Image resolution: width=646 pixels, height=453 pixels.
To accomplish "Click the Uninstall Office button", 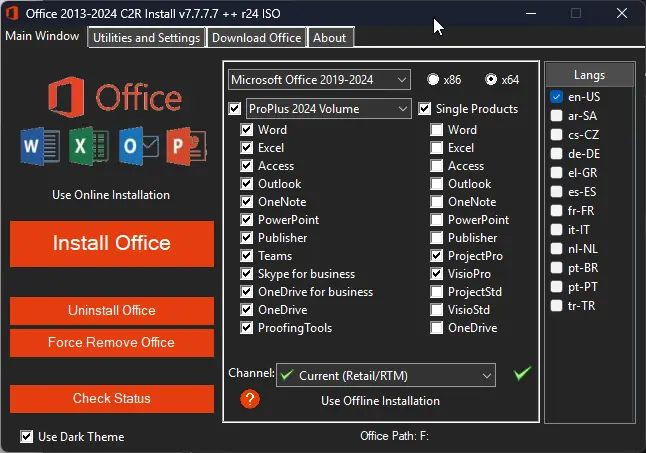I will click(112, 311).
